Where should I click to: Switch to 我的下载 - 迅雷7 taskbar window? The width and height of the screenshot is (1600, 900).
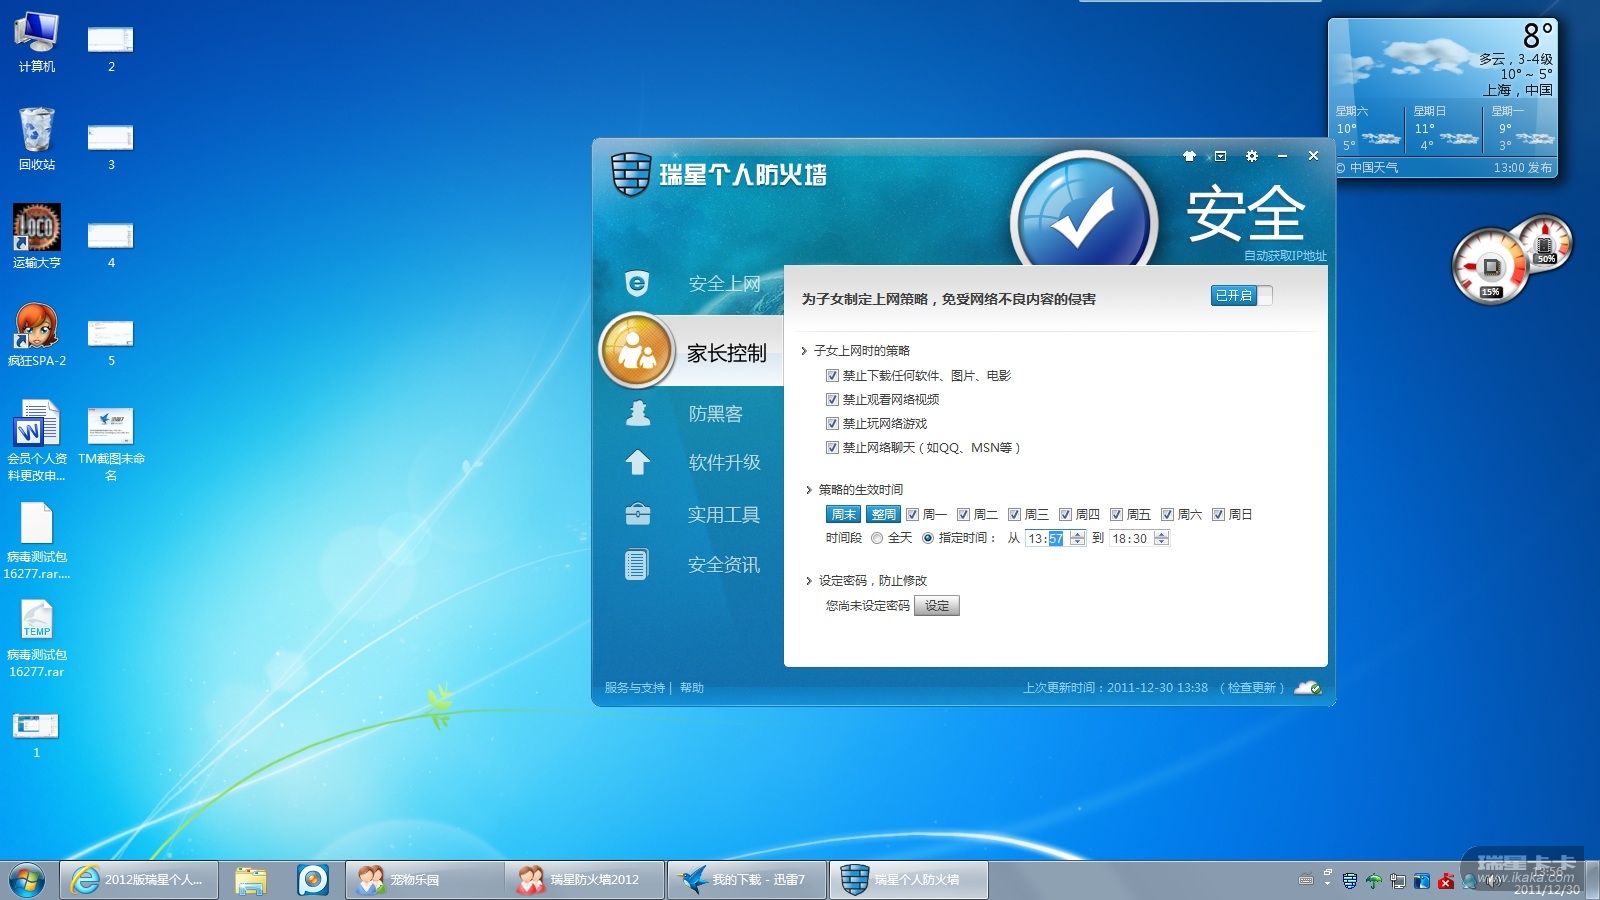(x=747, y=880)
